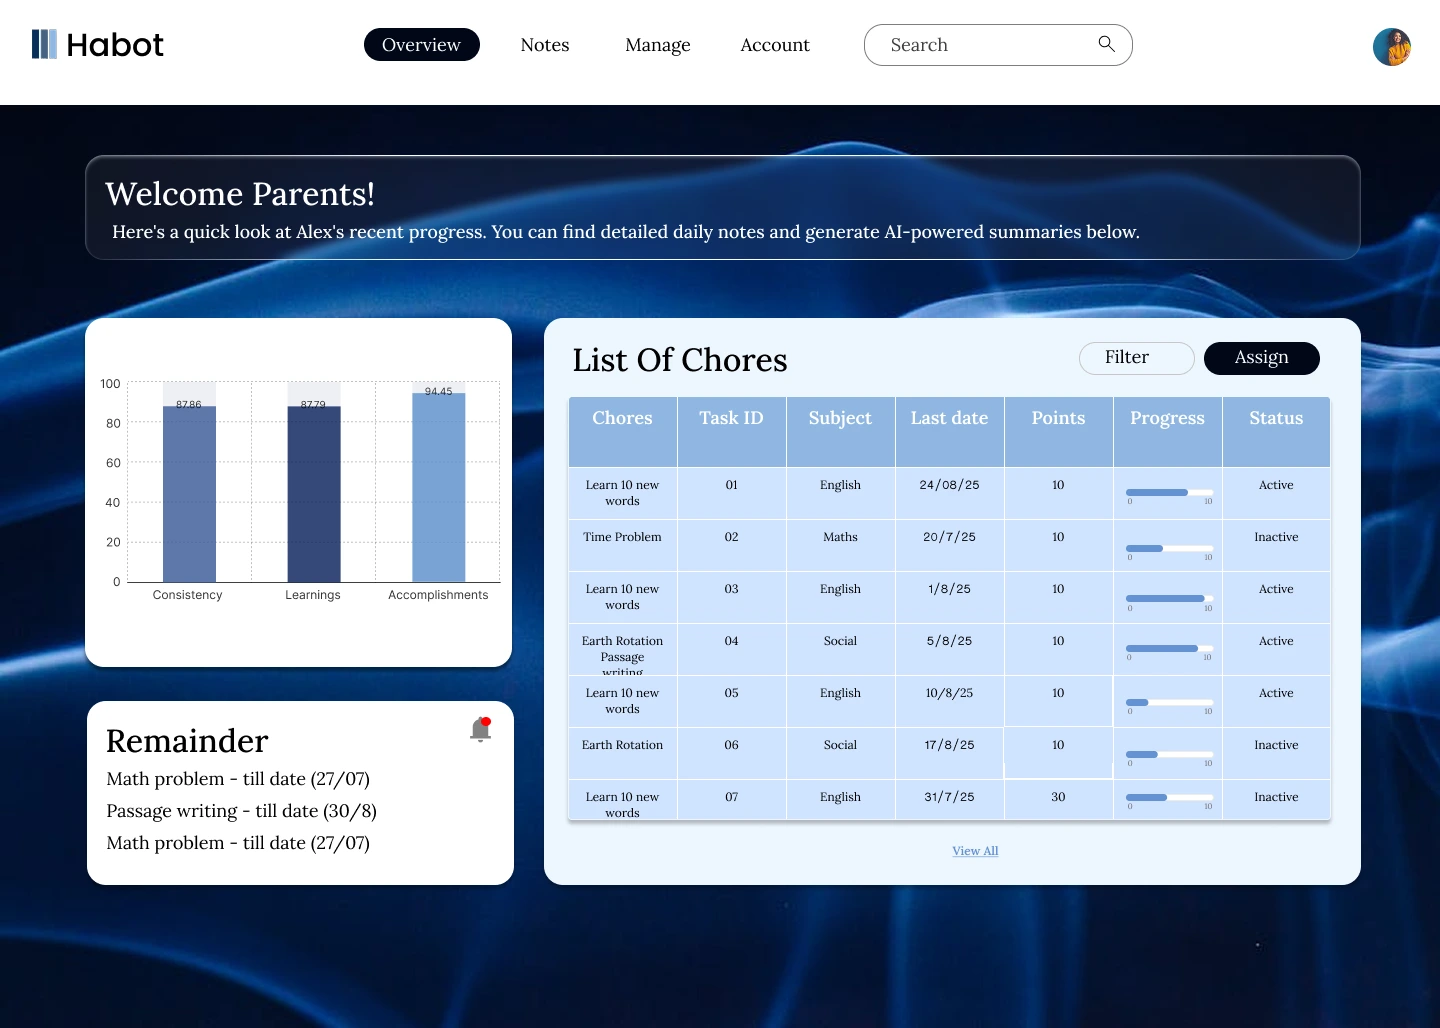Select the Learnings bar in chart
Image resolution: width=1440 pixels, height=1028 pixels.
(x=314, y=494)
